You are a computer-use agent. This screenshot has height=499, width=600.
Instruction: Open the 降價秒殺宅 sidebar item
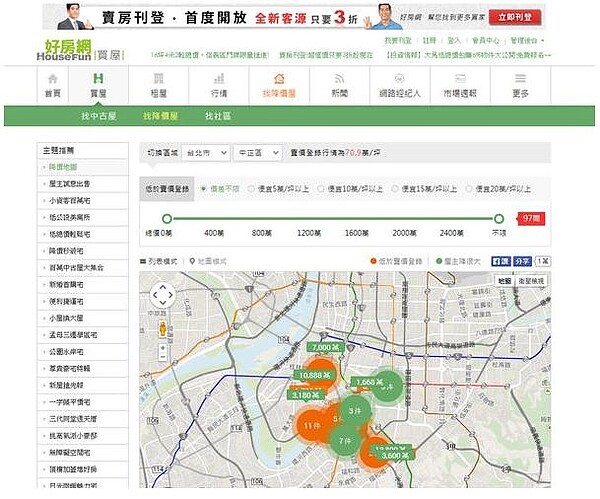[66, 251]
